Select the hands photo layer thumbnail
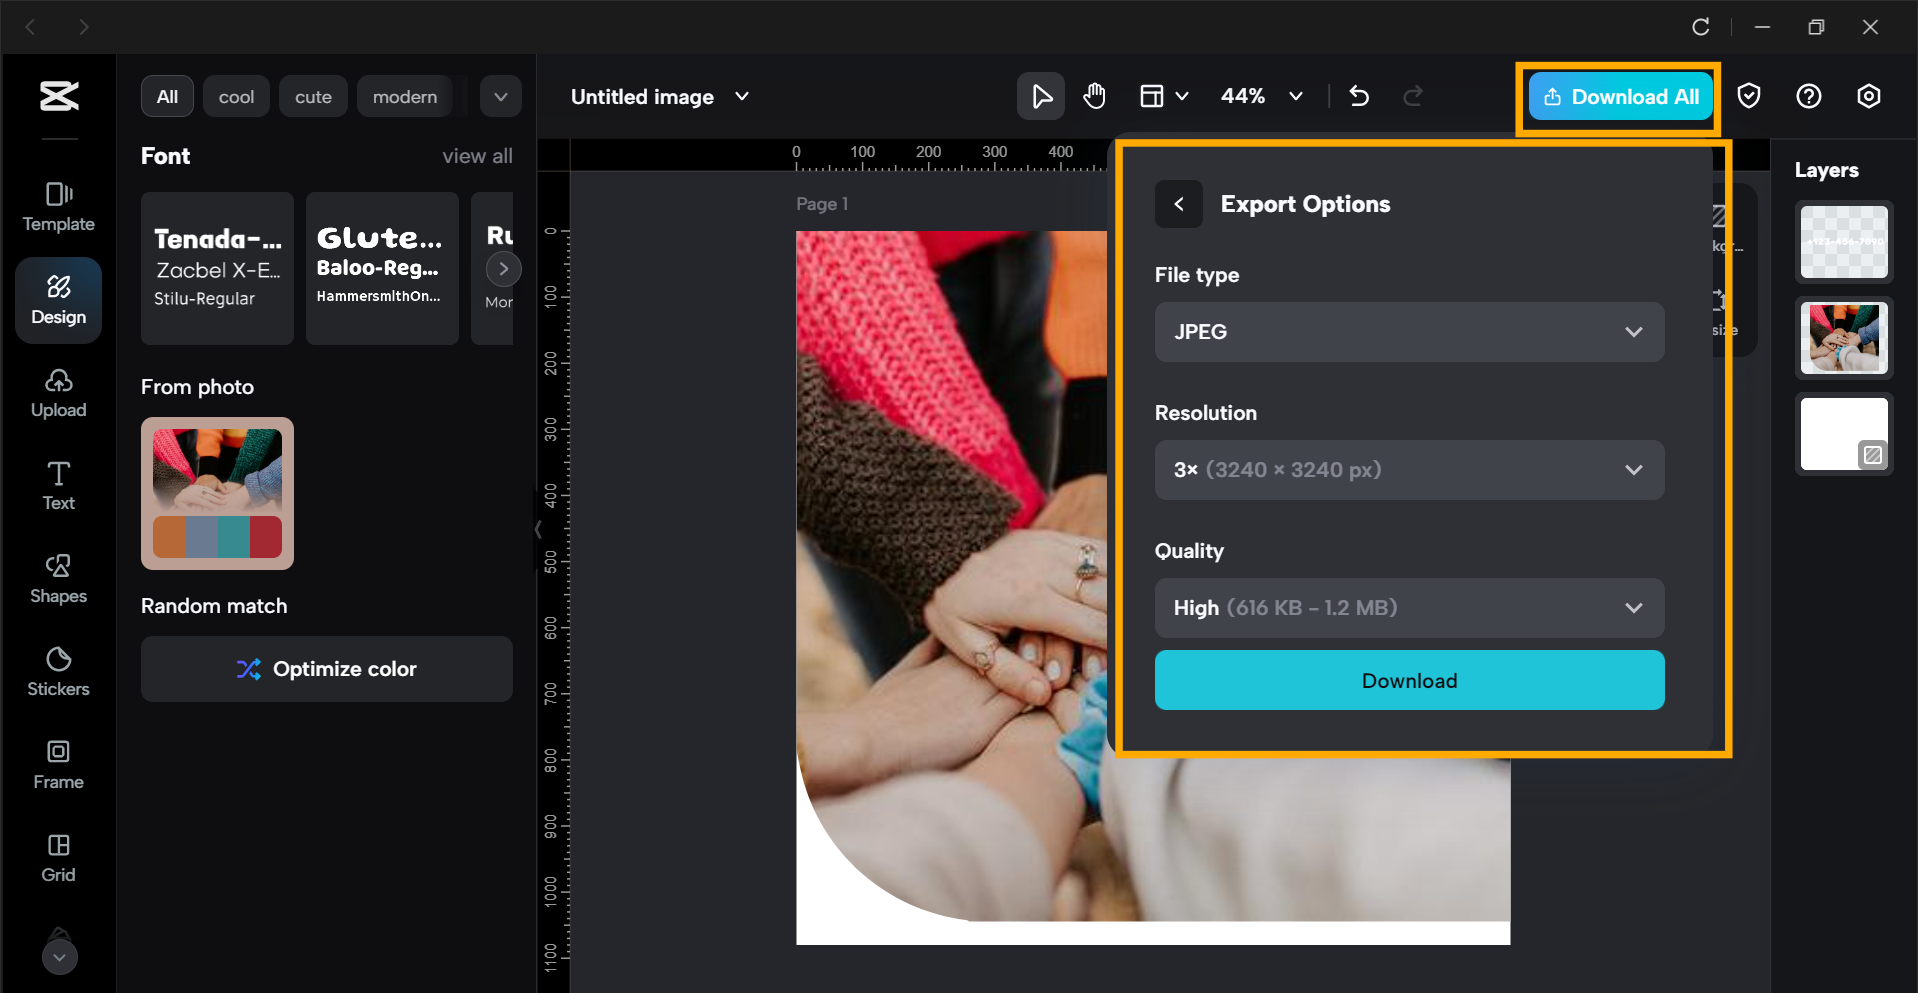 (x=1844, y=338)
